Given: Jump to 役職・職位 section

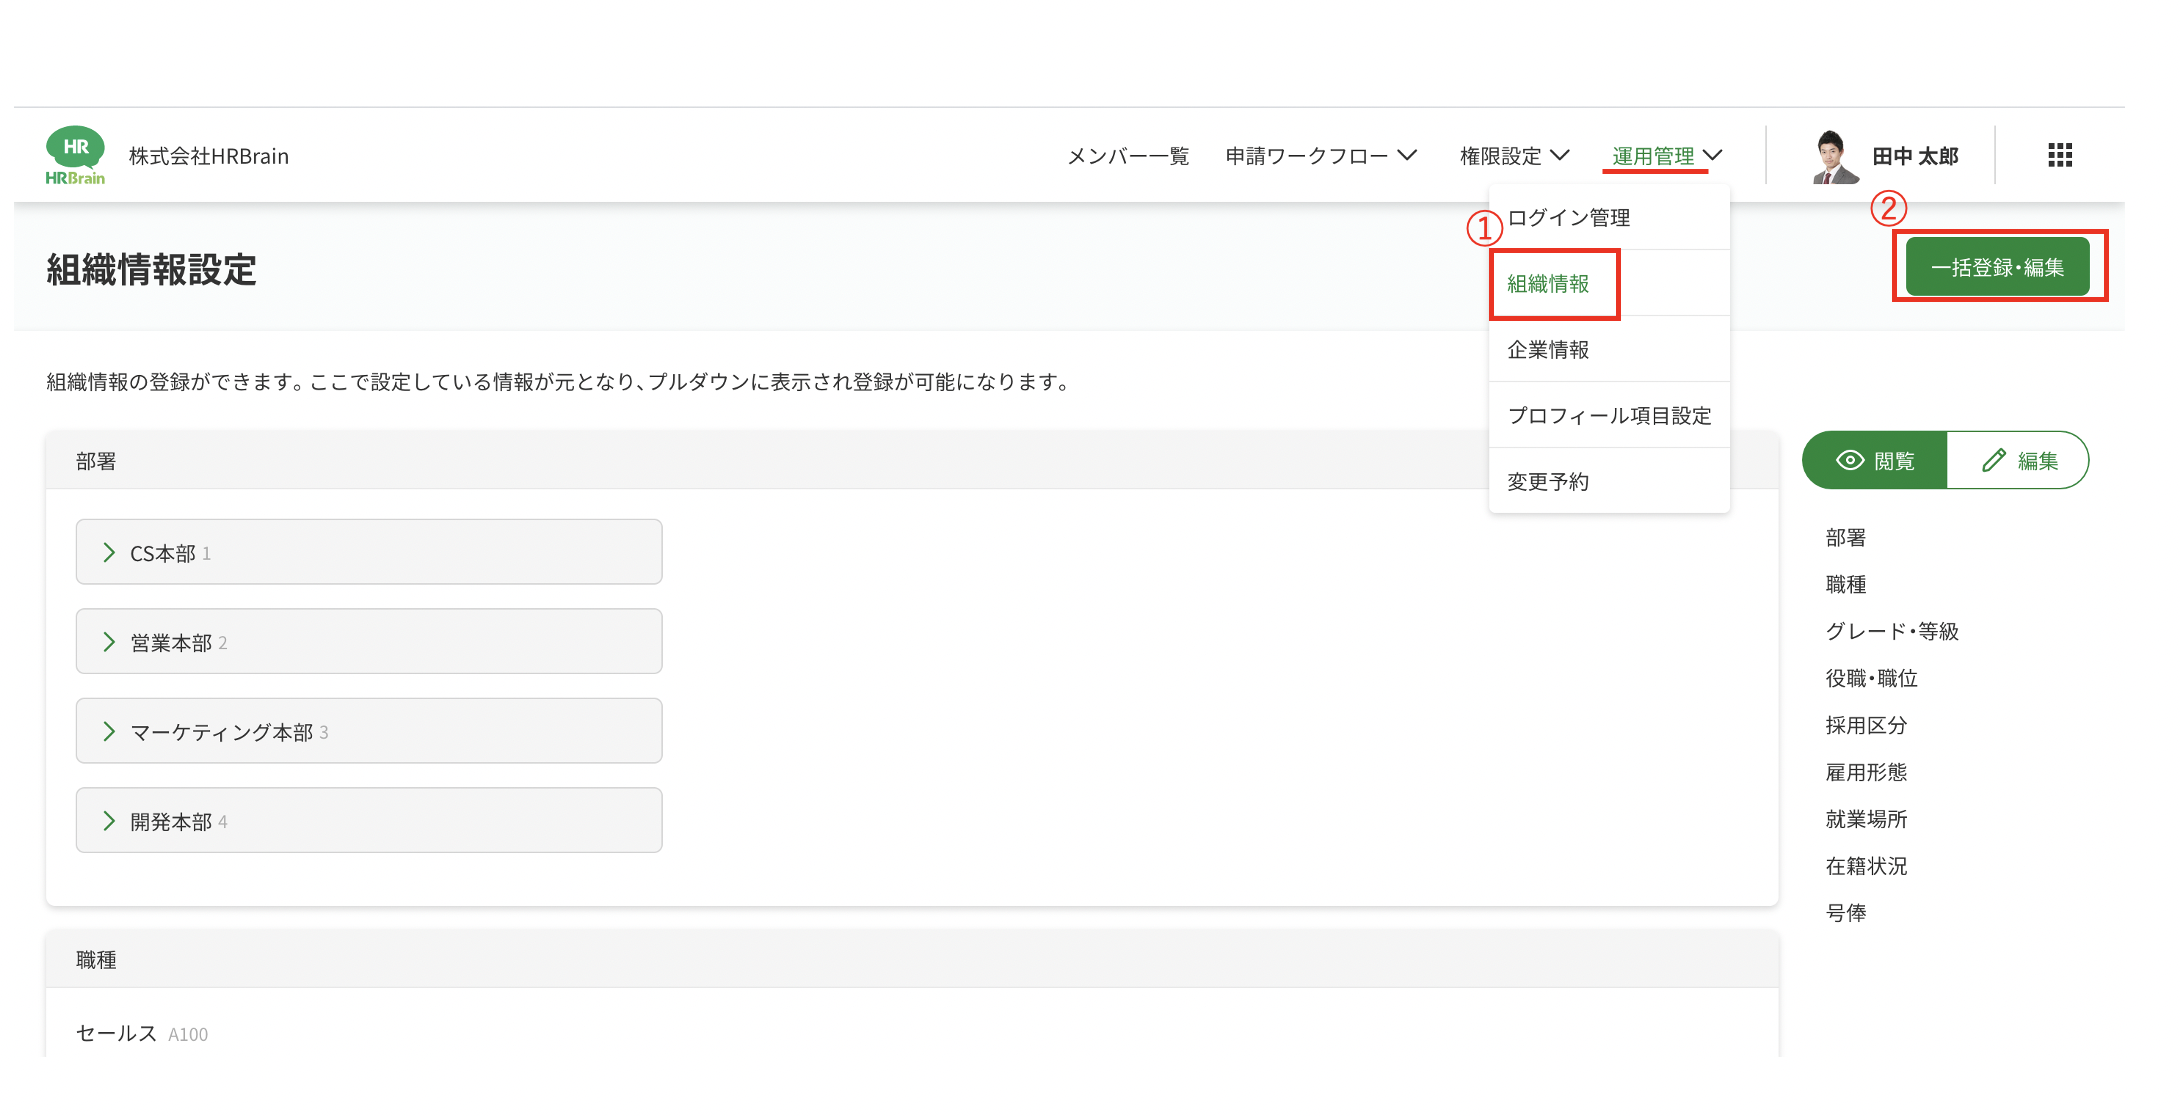Looking at the screenshot, I should 1871,678.
